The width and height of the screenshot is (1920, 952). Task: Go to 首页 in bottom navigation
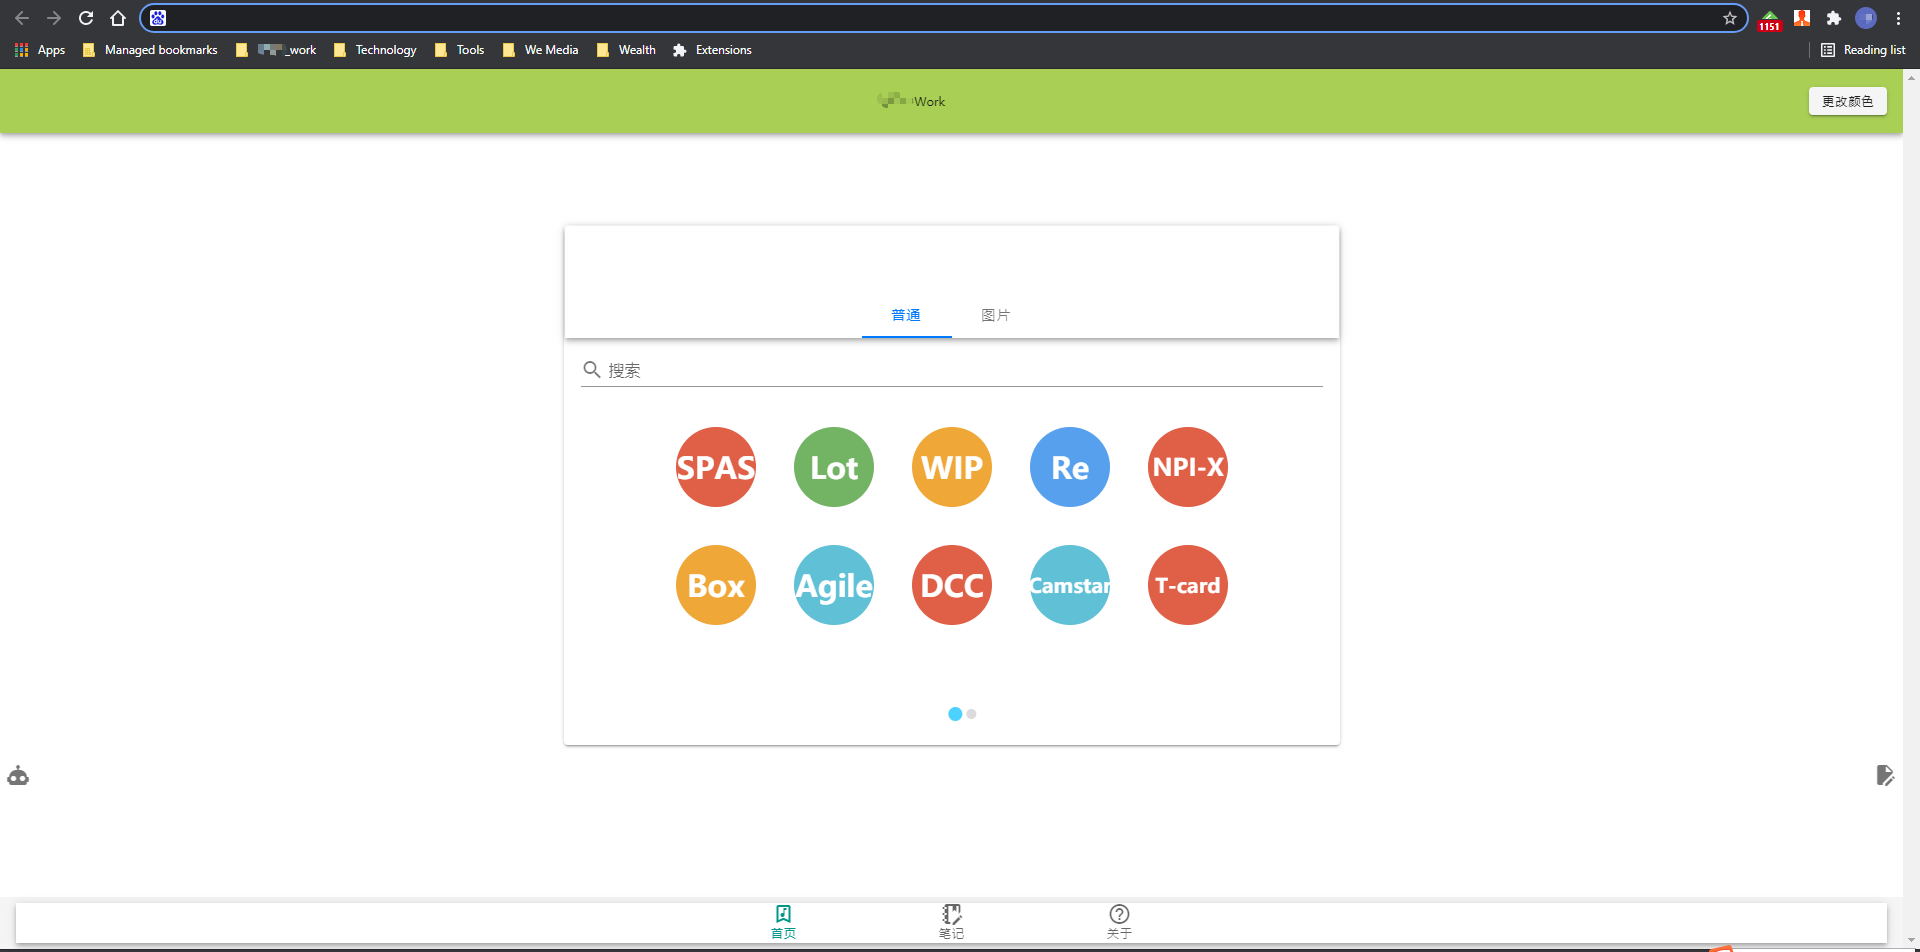(783, 922)
